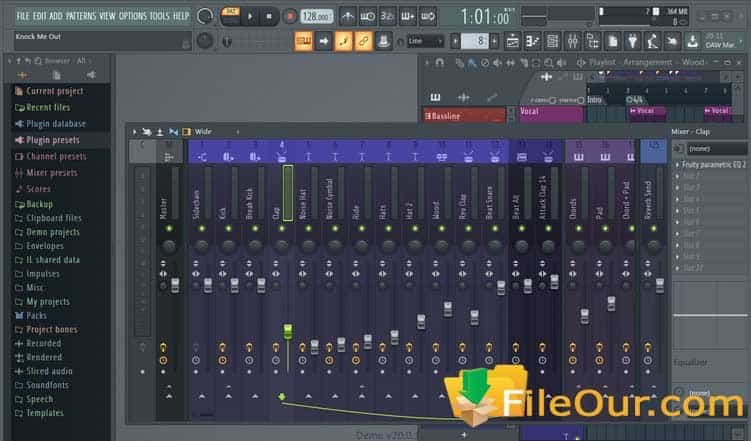751x441 pixels.
Task: Toggle the 3-2-1 countdown before recording
Action: 387,17
